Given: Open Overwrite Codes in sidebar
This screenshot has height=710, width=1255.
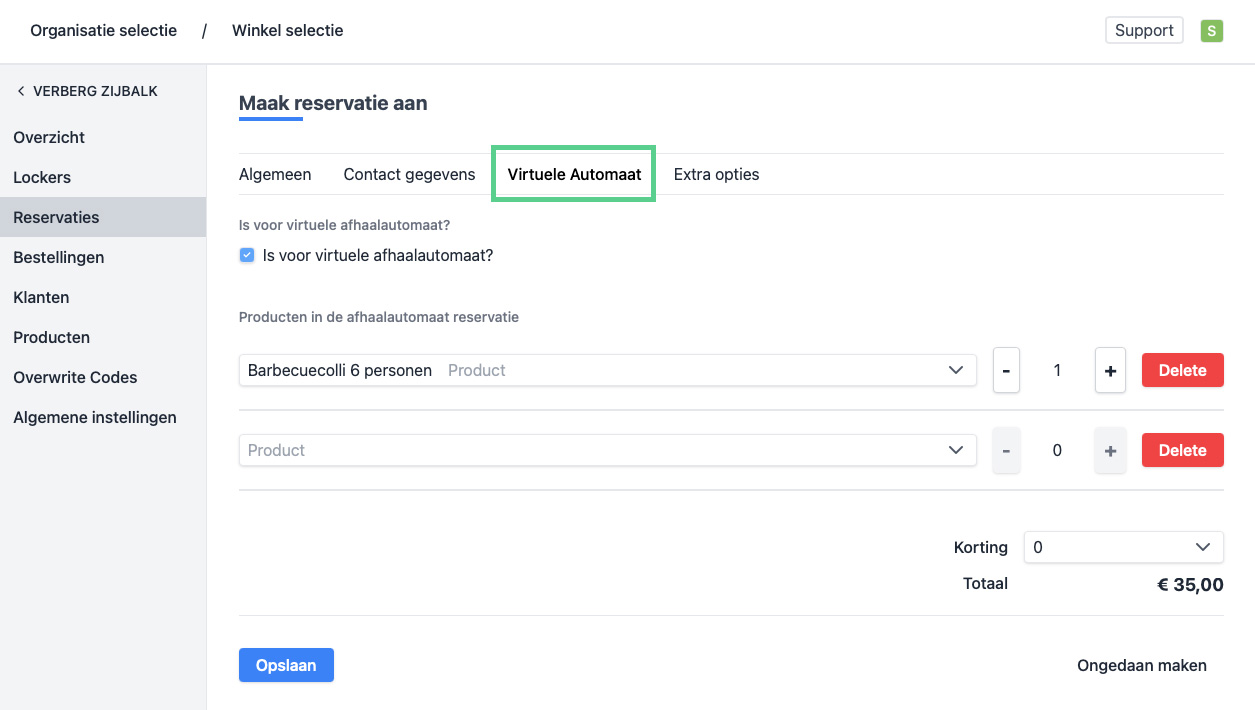Looking at the screenshot, I should point(75,377).
